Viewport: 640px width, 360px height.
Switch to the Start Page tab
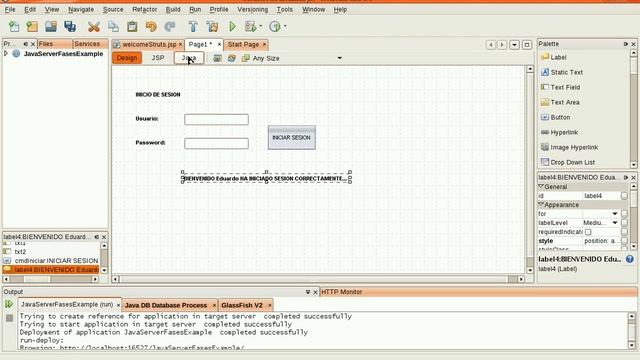pyautogui.click(x=243, y=44)
